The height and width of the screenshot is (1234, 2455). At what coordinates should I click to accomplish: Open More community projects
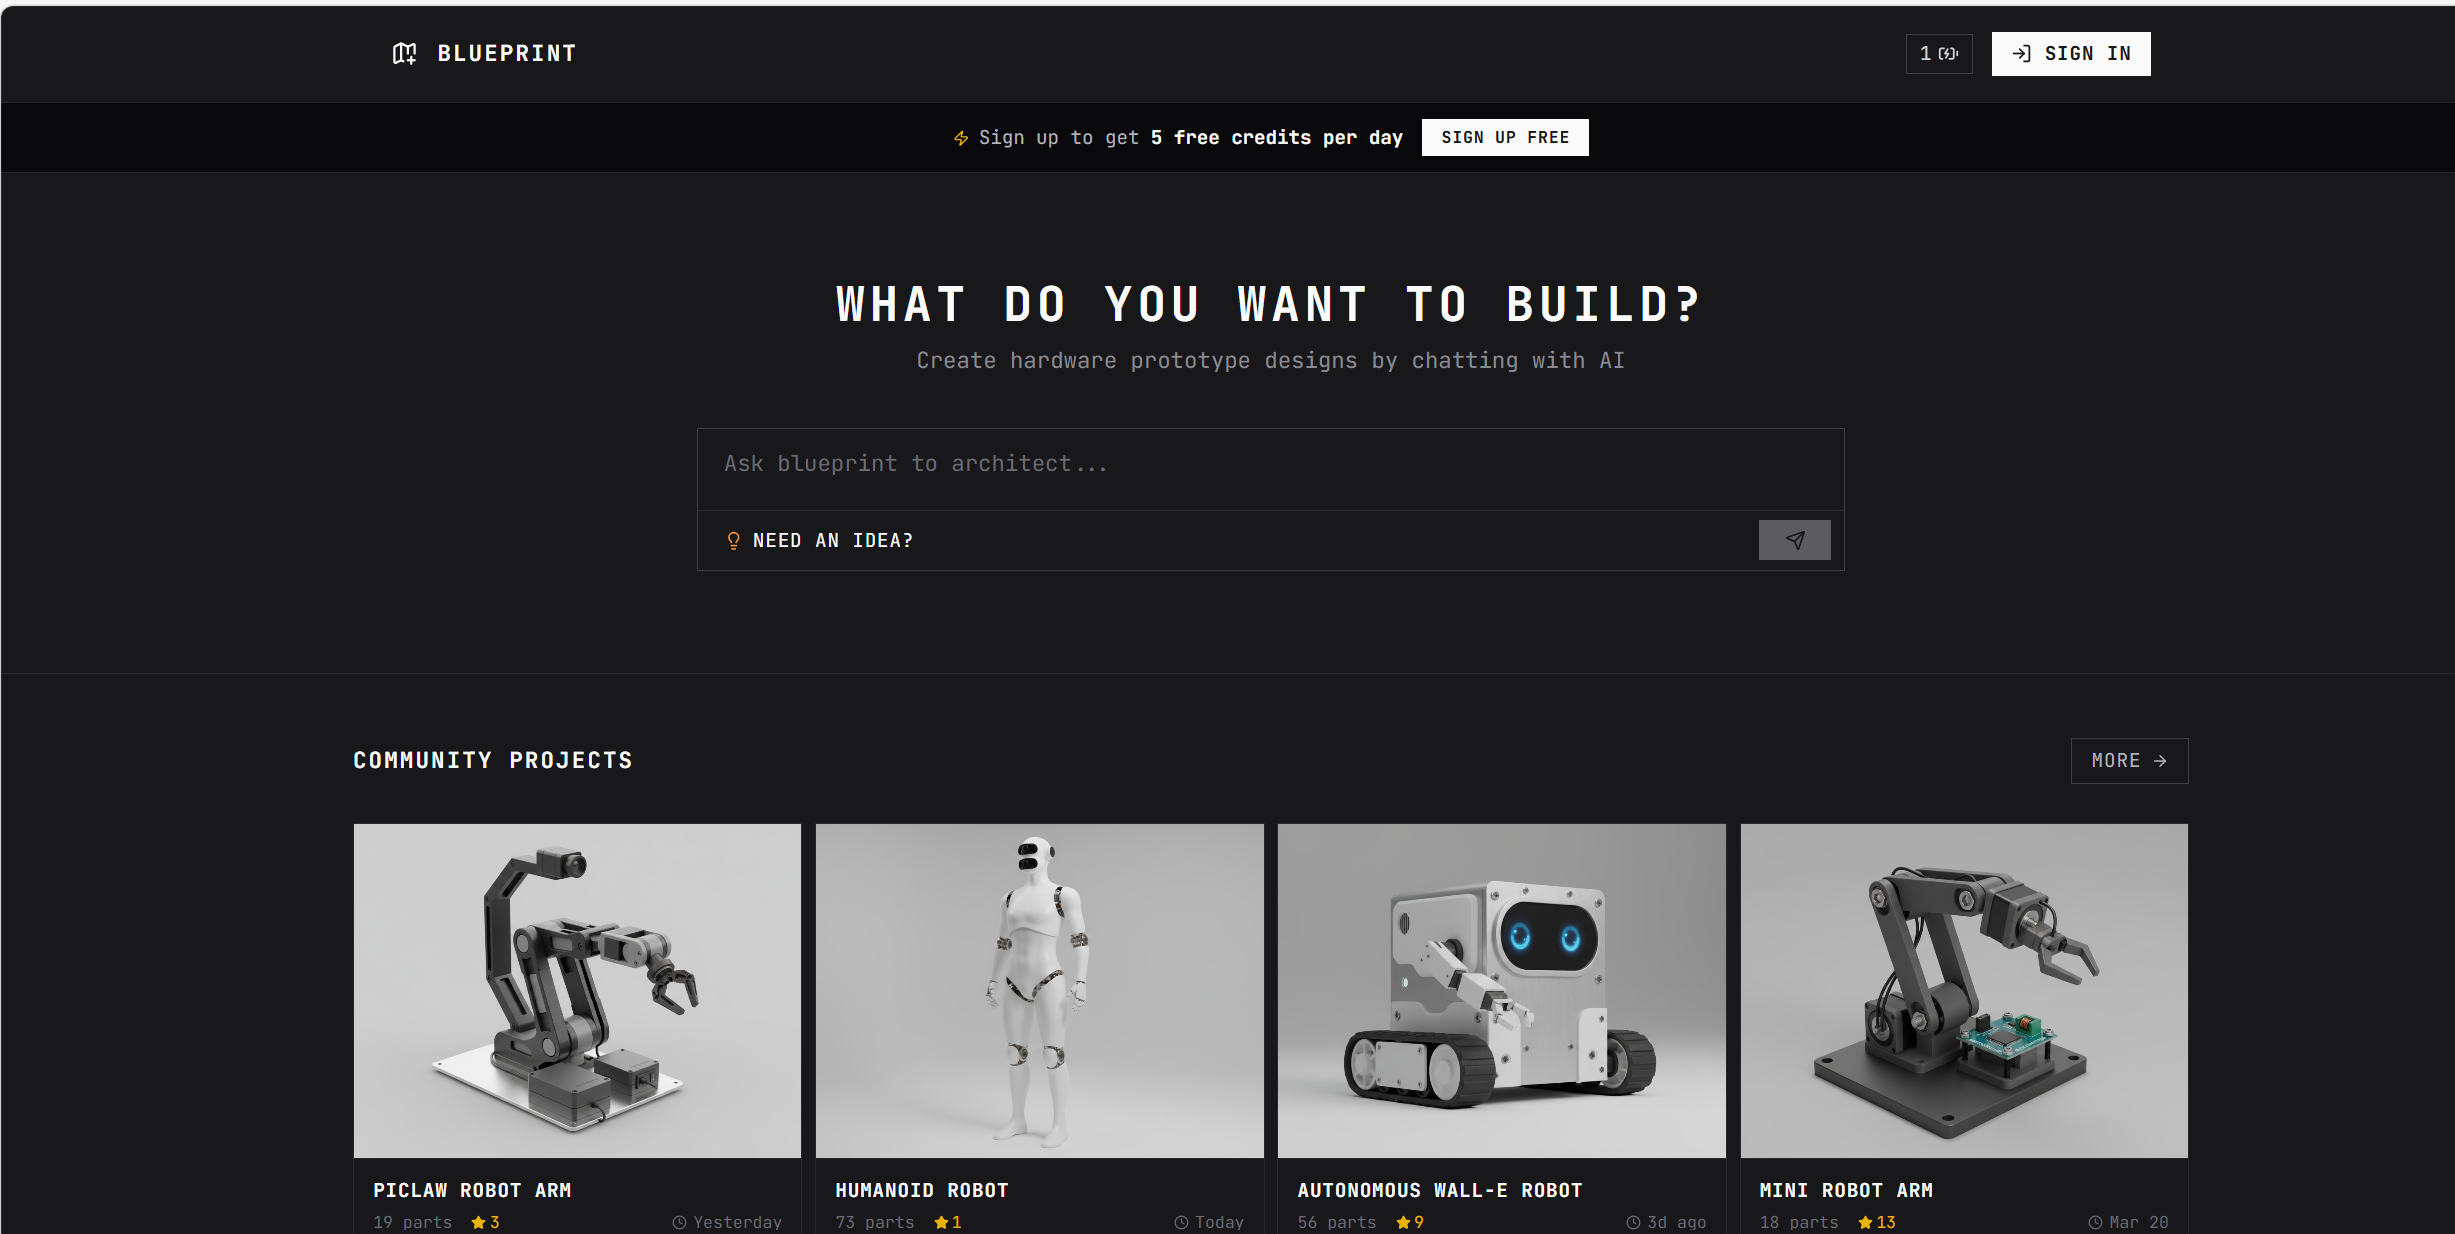(x=2128, y=761)
